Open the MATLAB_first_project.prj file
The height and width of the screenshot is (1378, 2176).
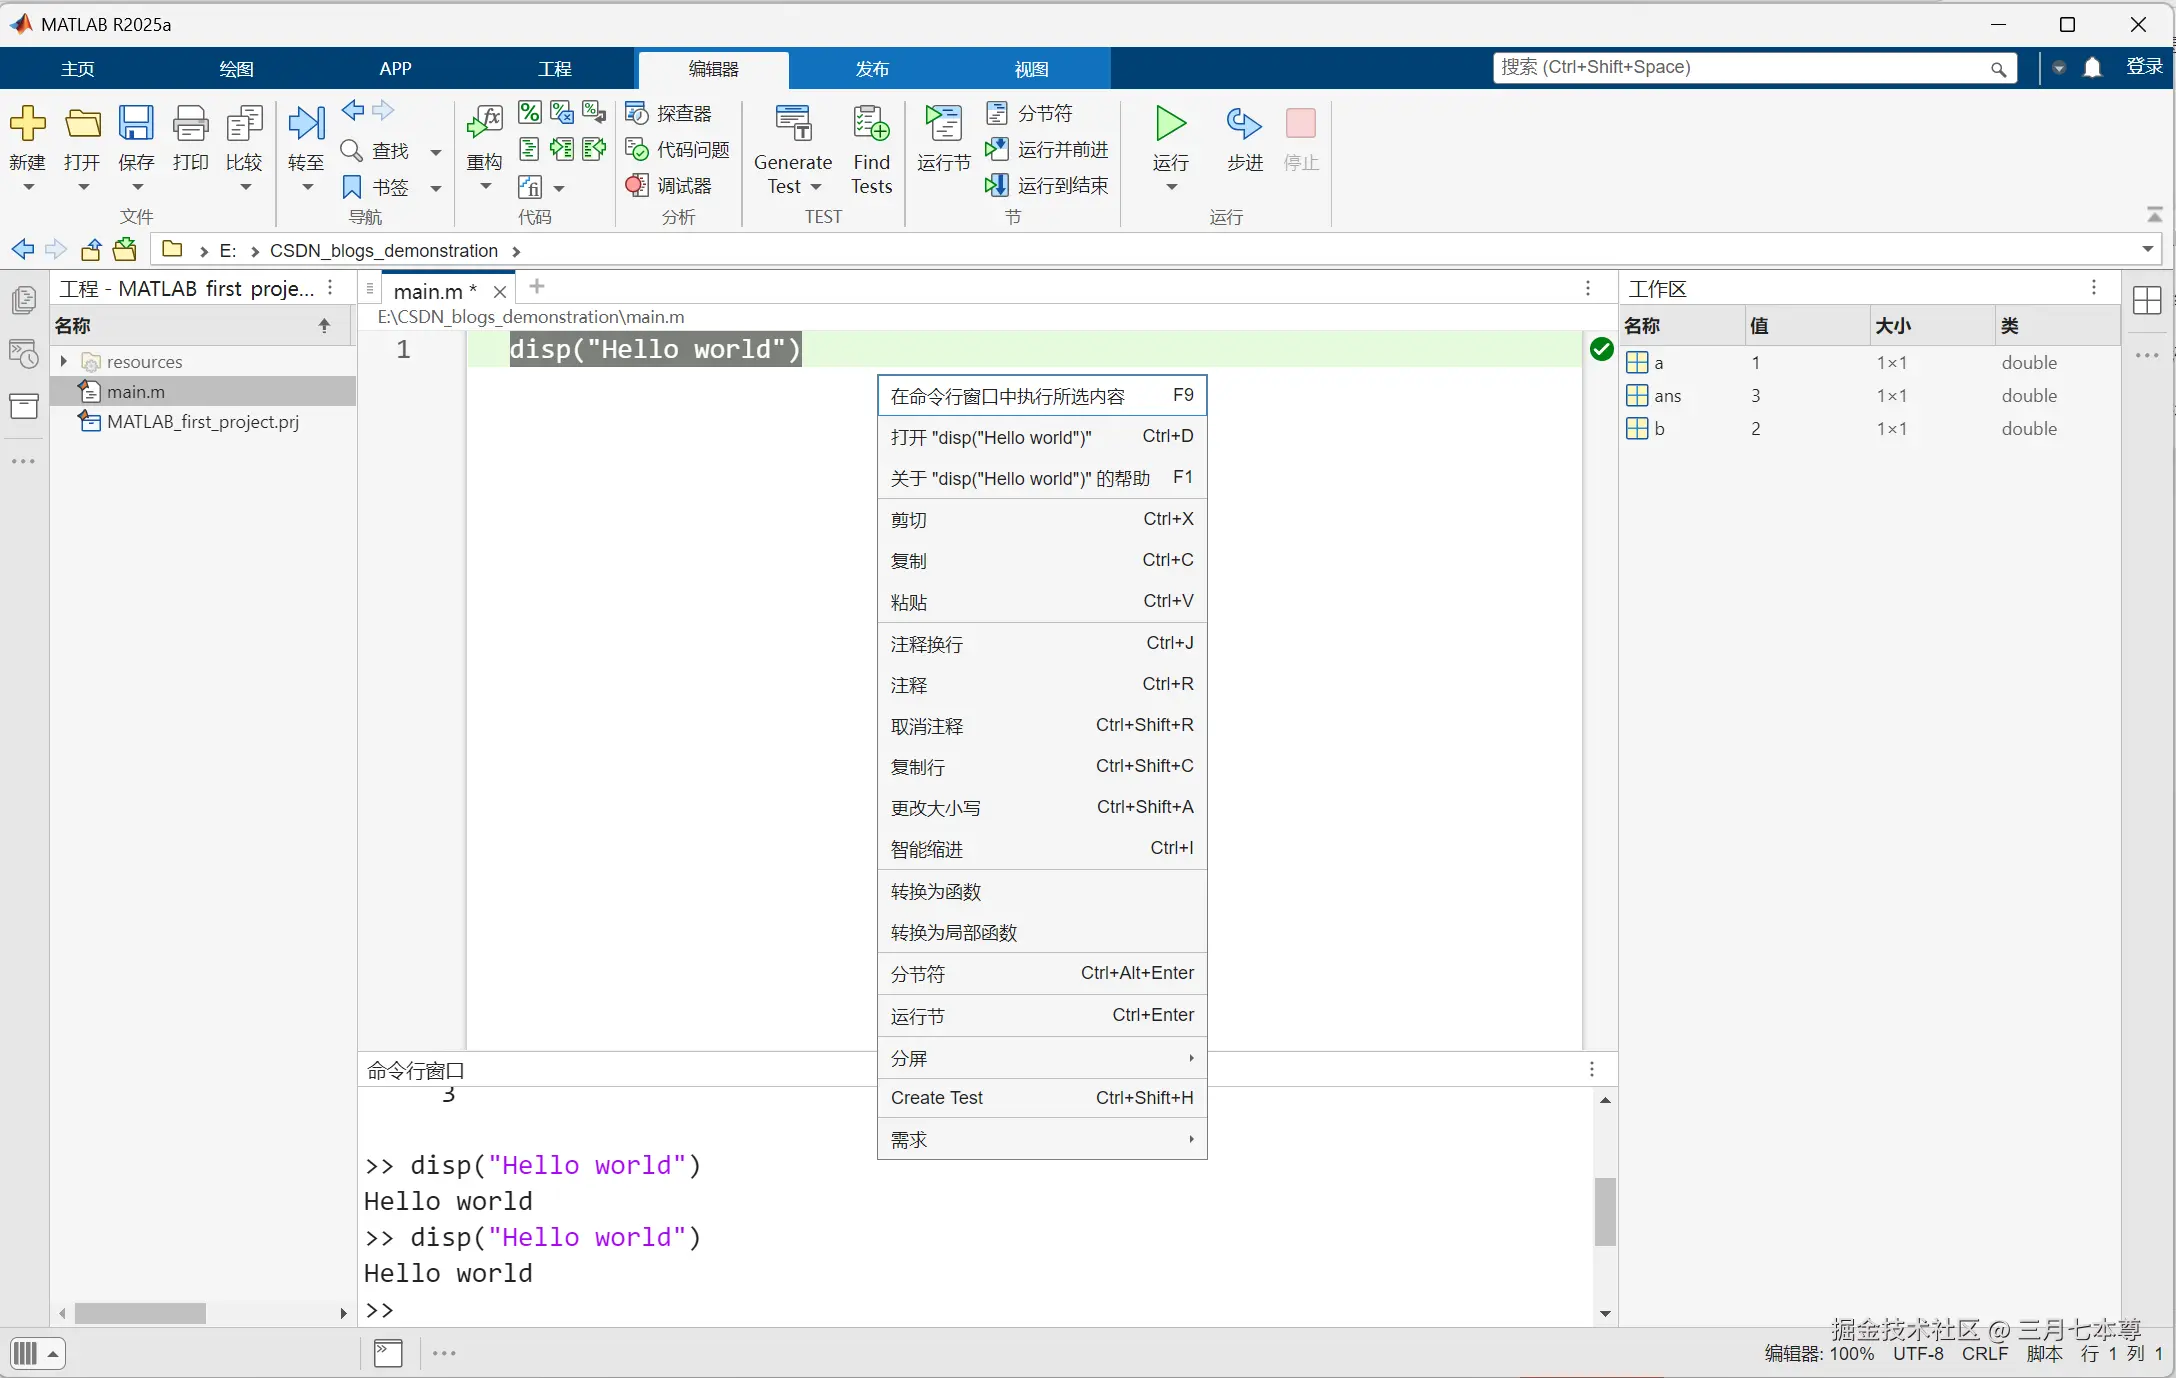pos(202,422)
